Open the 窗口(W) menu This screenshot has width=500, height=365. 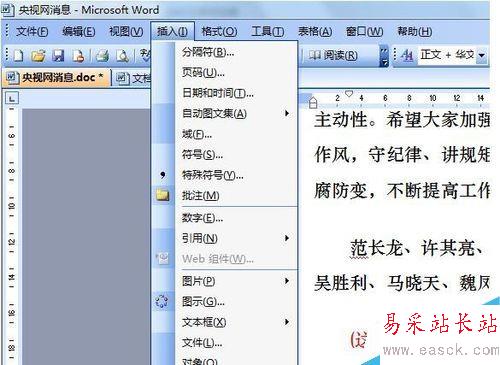pos(364,32)
